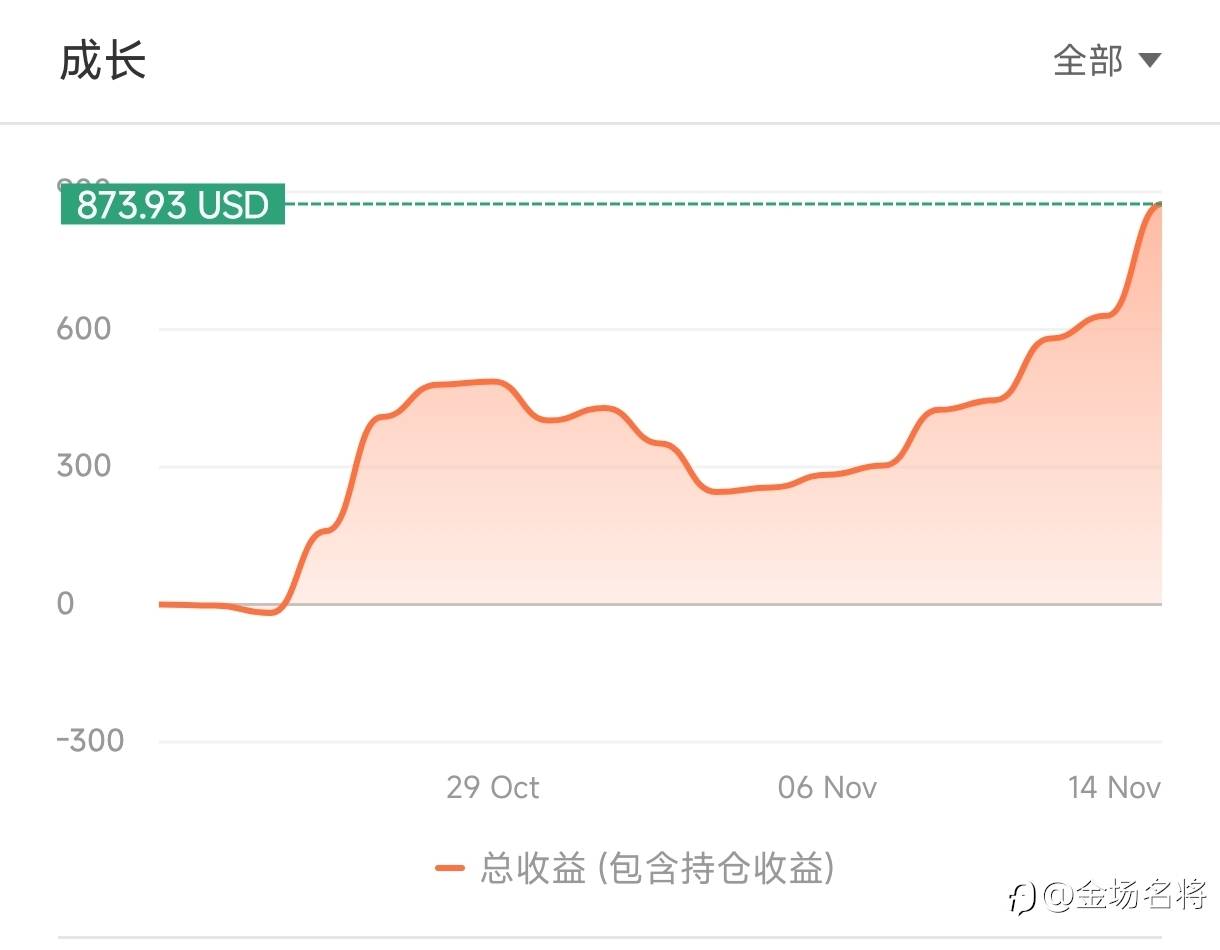Click the -300 y-axis label
1220x950 pixels.
90,741
